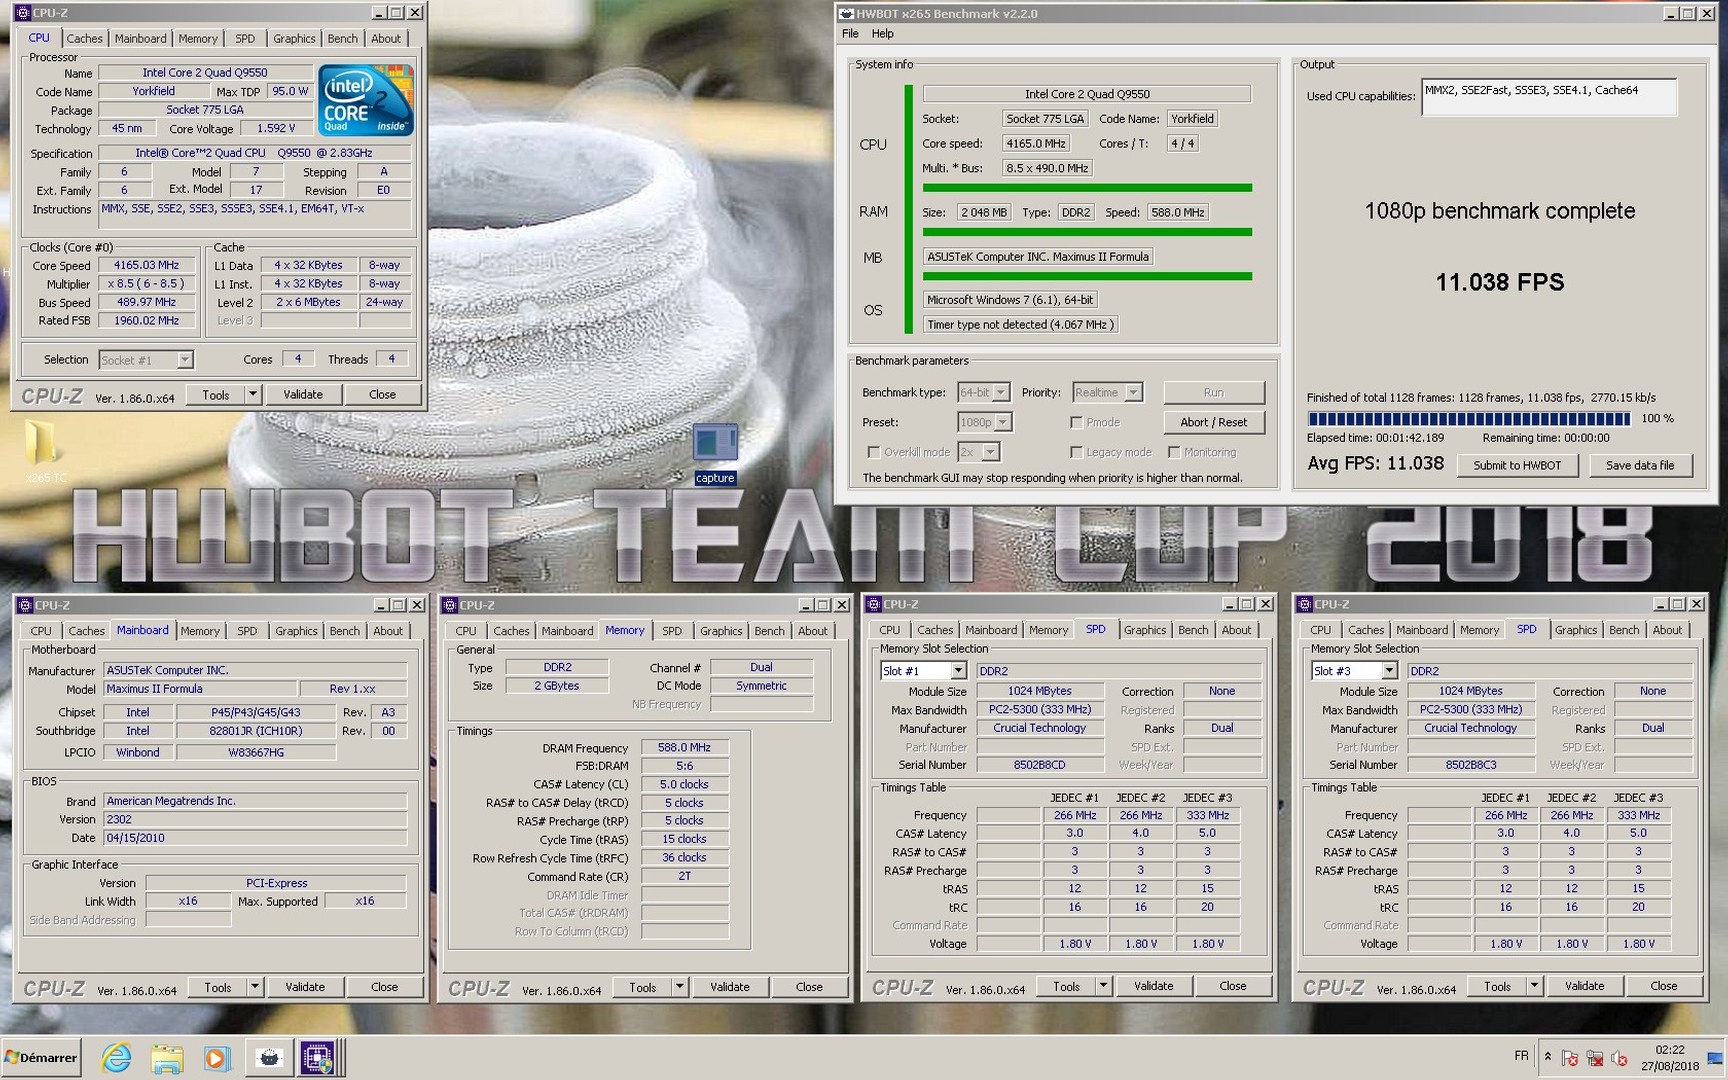Click the volume speaker tray icon
Image resolution: width=1728 pixels, height=1080 pixels.
[x=1619, y=1058]
